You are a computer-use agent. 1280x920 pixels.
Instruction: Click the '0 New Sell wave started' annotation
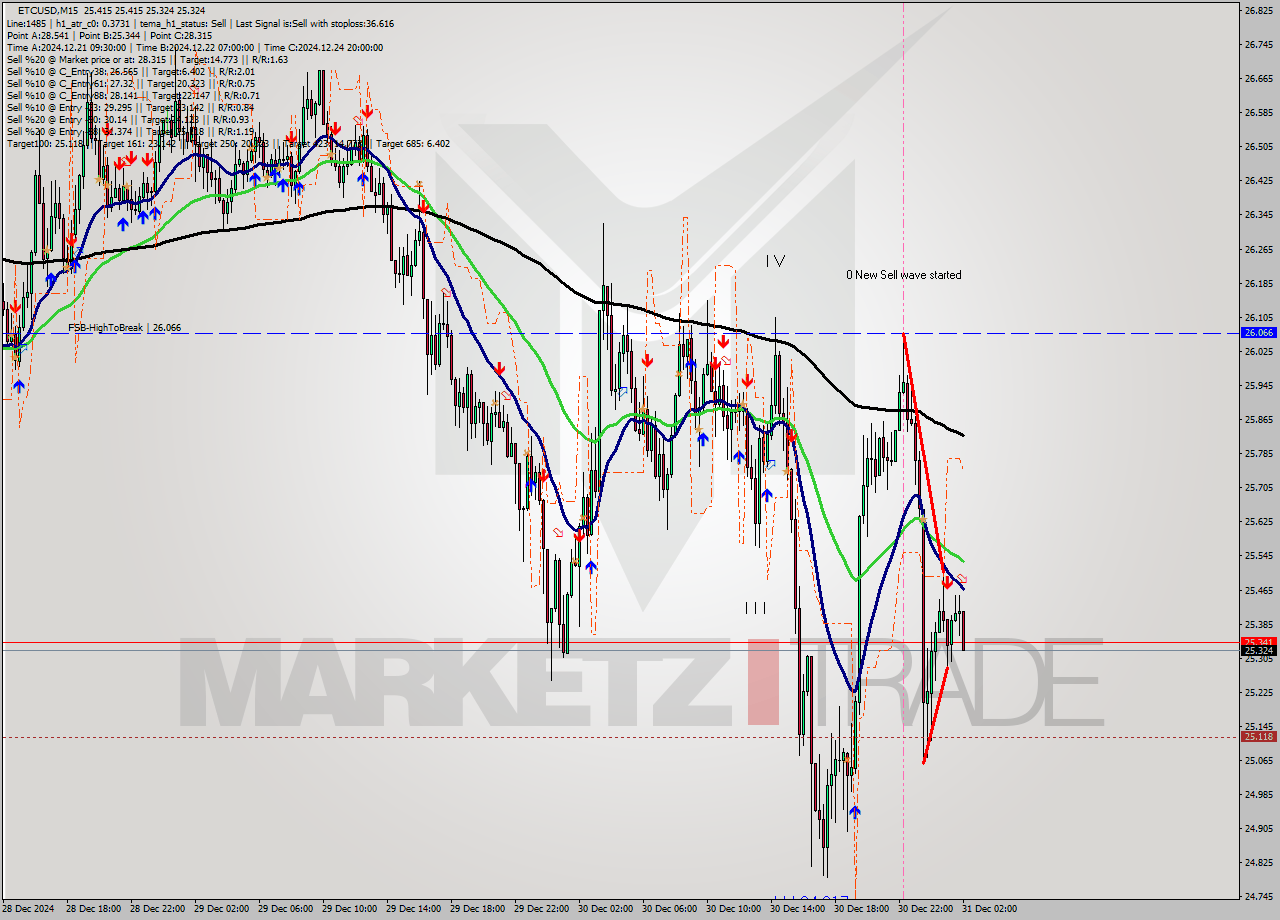pyautogui.click(x=904, y=274)
